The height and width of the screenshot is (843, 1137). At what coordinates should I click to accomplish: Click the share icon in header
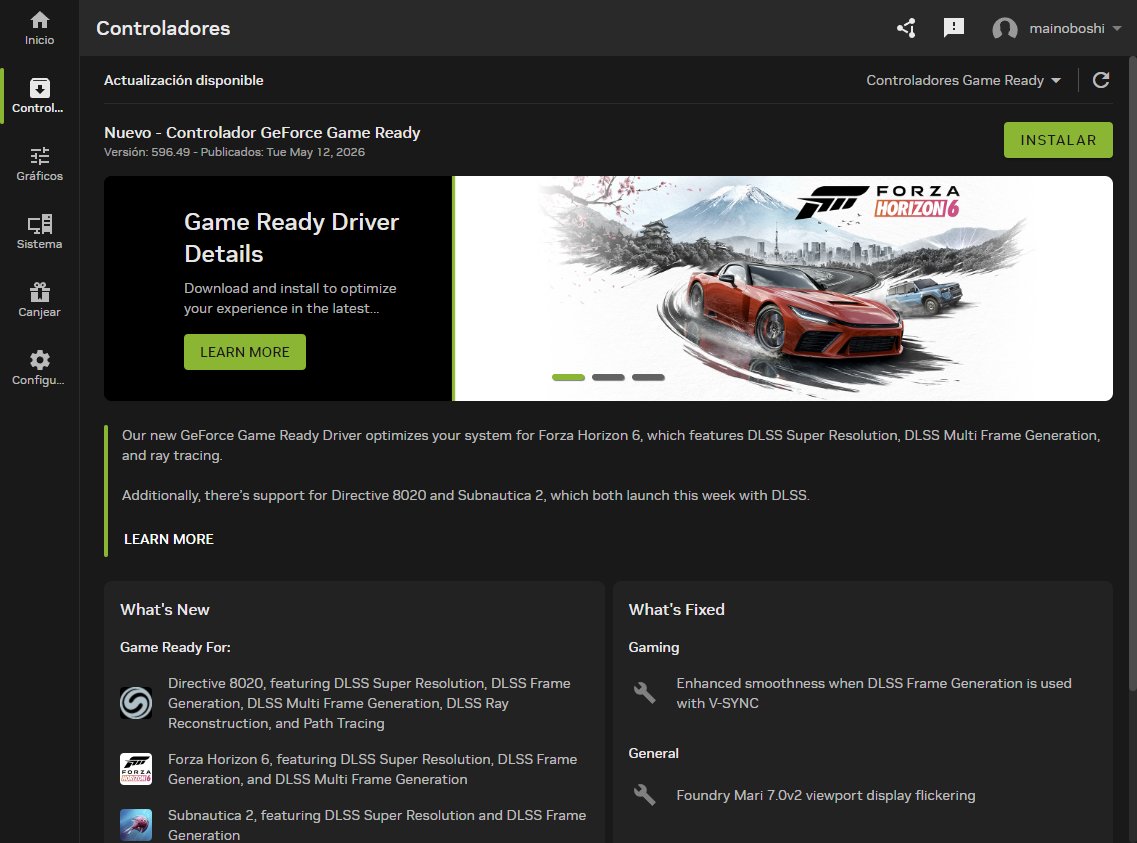906,28
